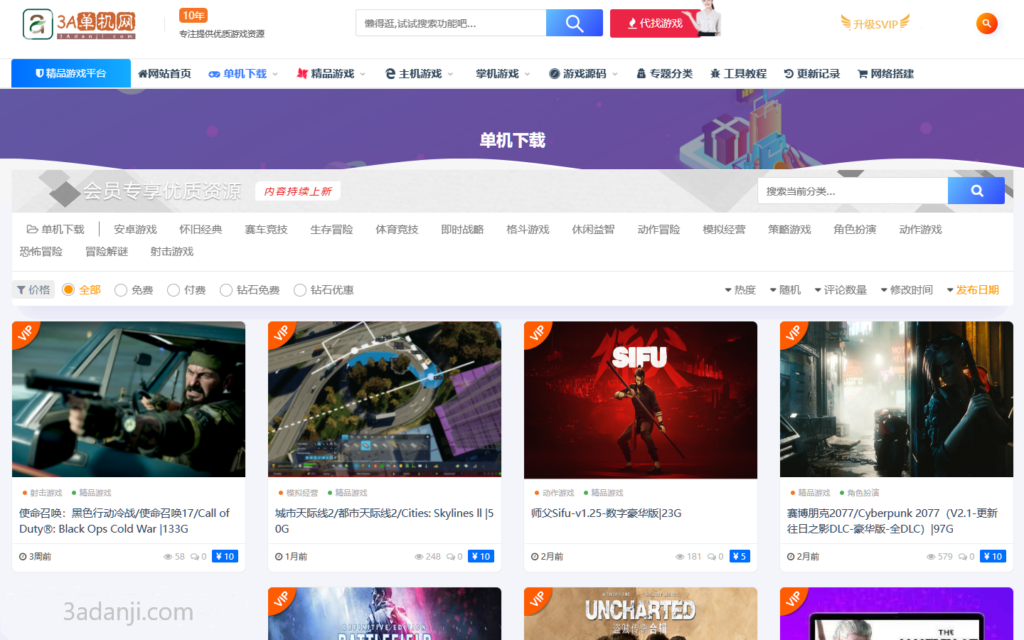1024x640 pixels.
Task: Open the 师父Sifu-v1.25 title link
Action: pos(606,513)
